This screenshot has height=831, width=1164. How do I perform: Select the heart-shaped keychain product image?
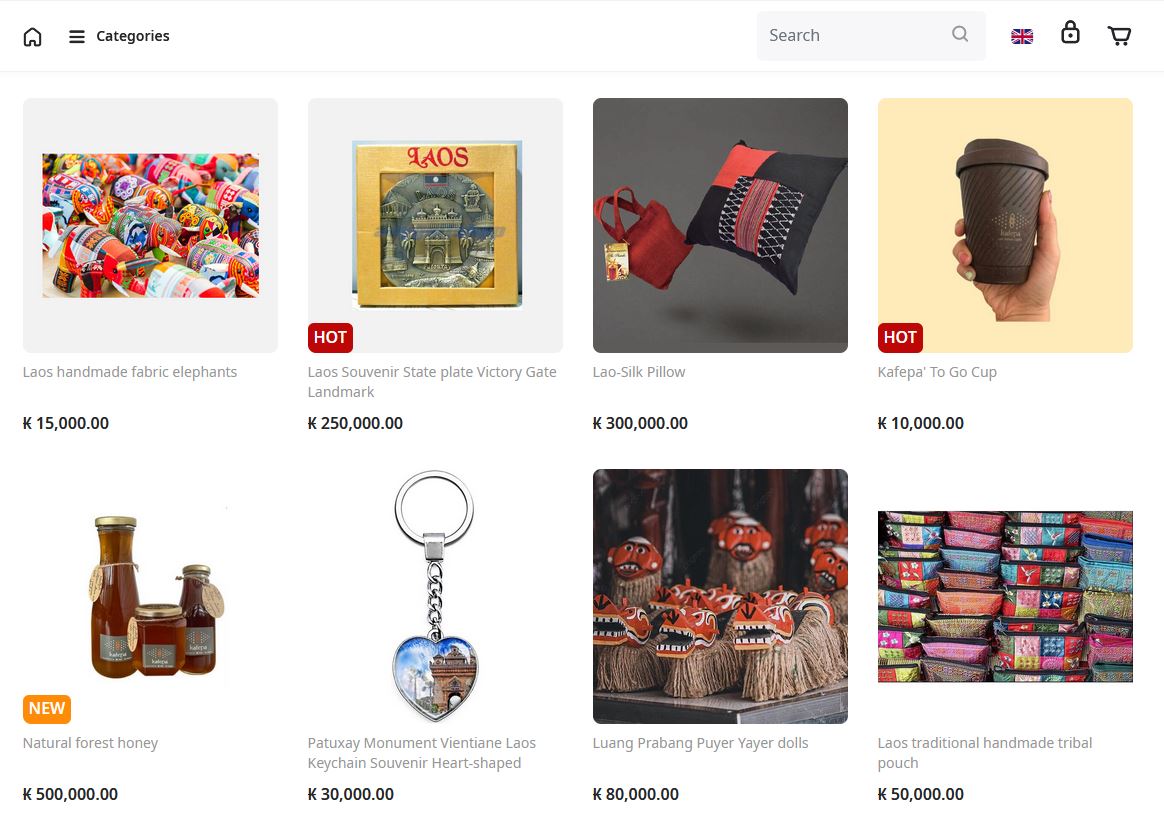pos(435,596)
